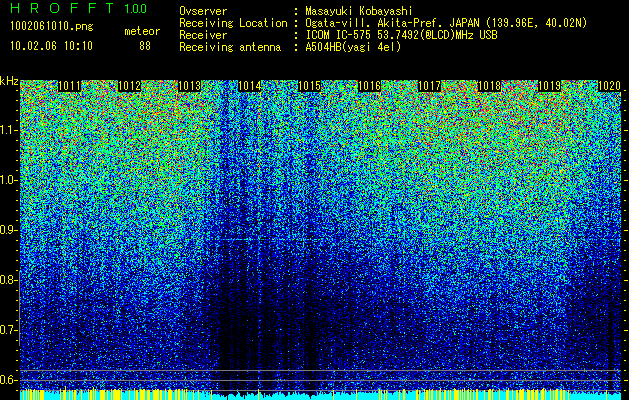Image resolution: width=629 pixels, height=400 pixels.
Task: Click the Receiving antenna label
Action: [x=230, y=47]
